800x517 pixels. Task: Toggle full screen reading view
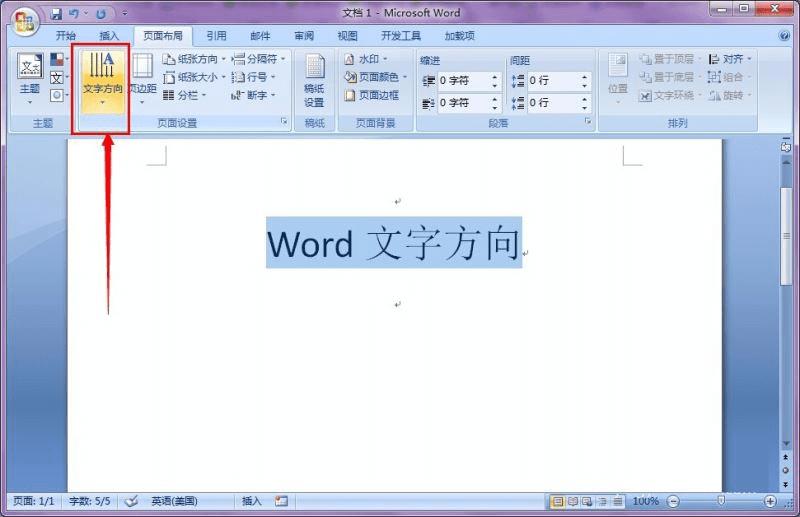572,502
